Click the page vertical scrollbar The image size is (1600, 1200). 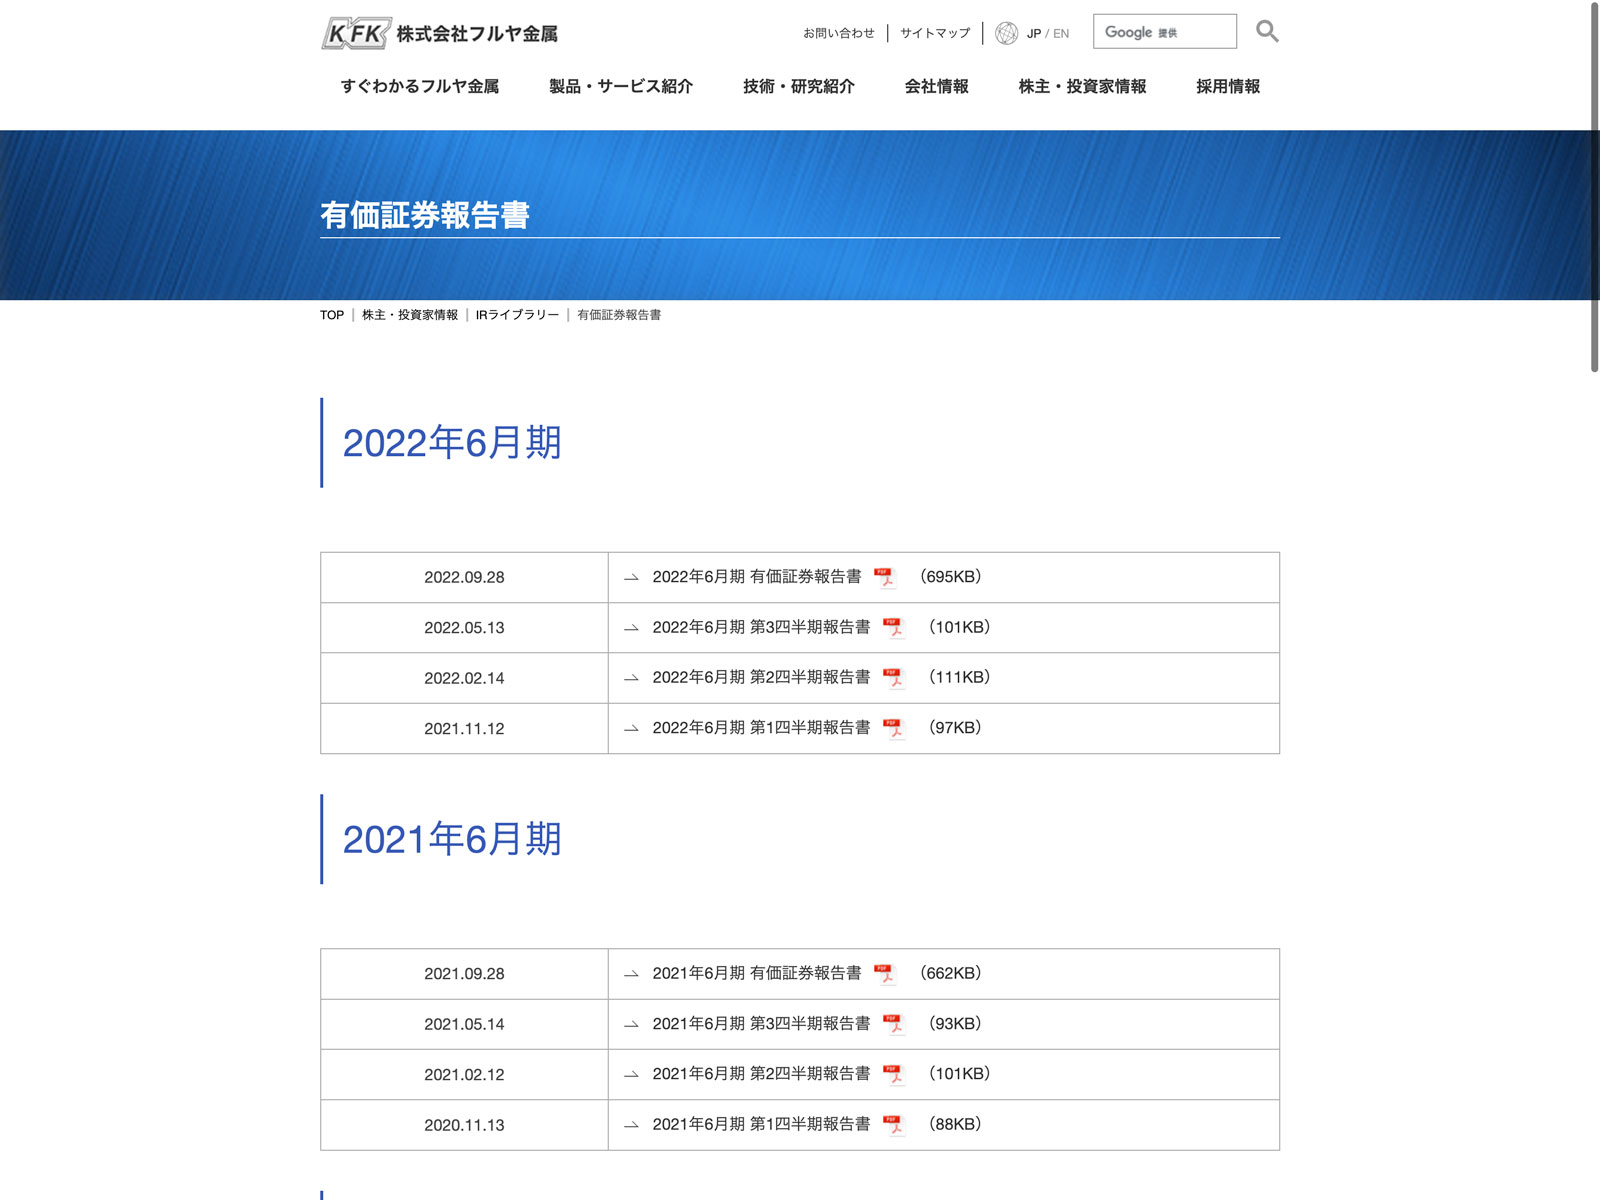pos(1594,190)
